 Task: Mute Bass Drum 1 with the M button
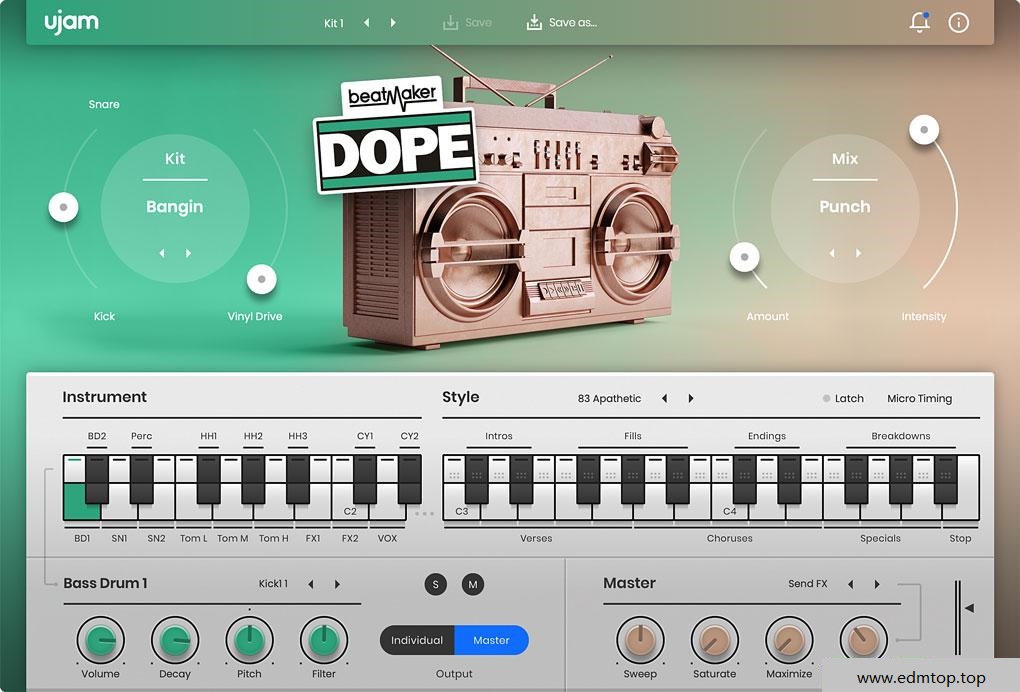pos(472,584)
